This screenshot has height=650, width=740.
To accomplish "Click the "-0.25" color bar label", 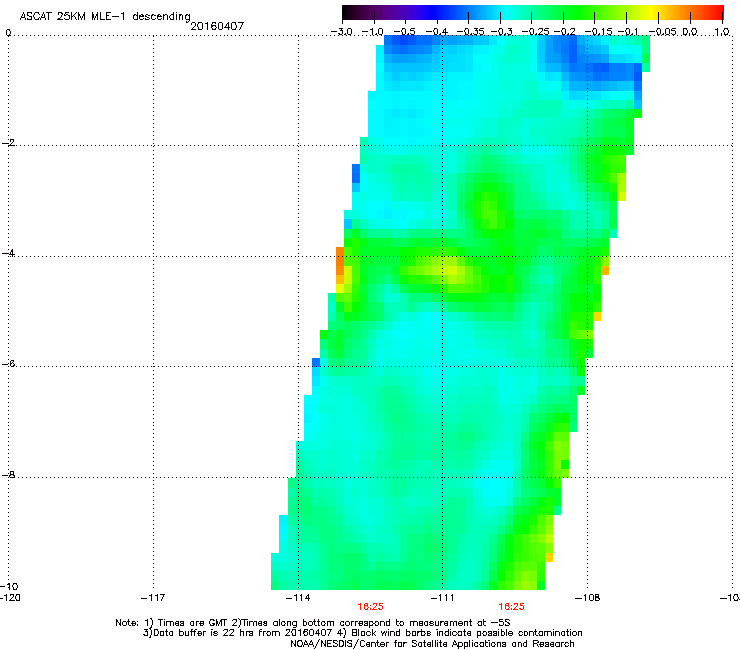I will (536, 32).
